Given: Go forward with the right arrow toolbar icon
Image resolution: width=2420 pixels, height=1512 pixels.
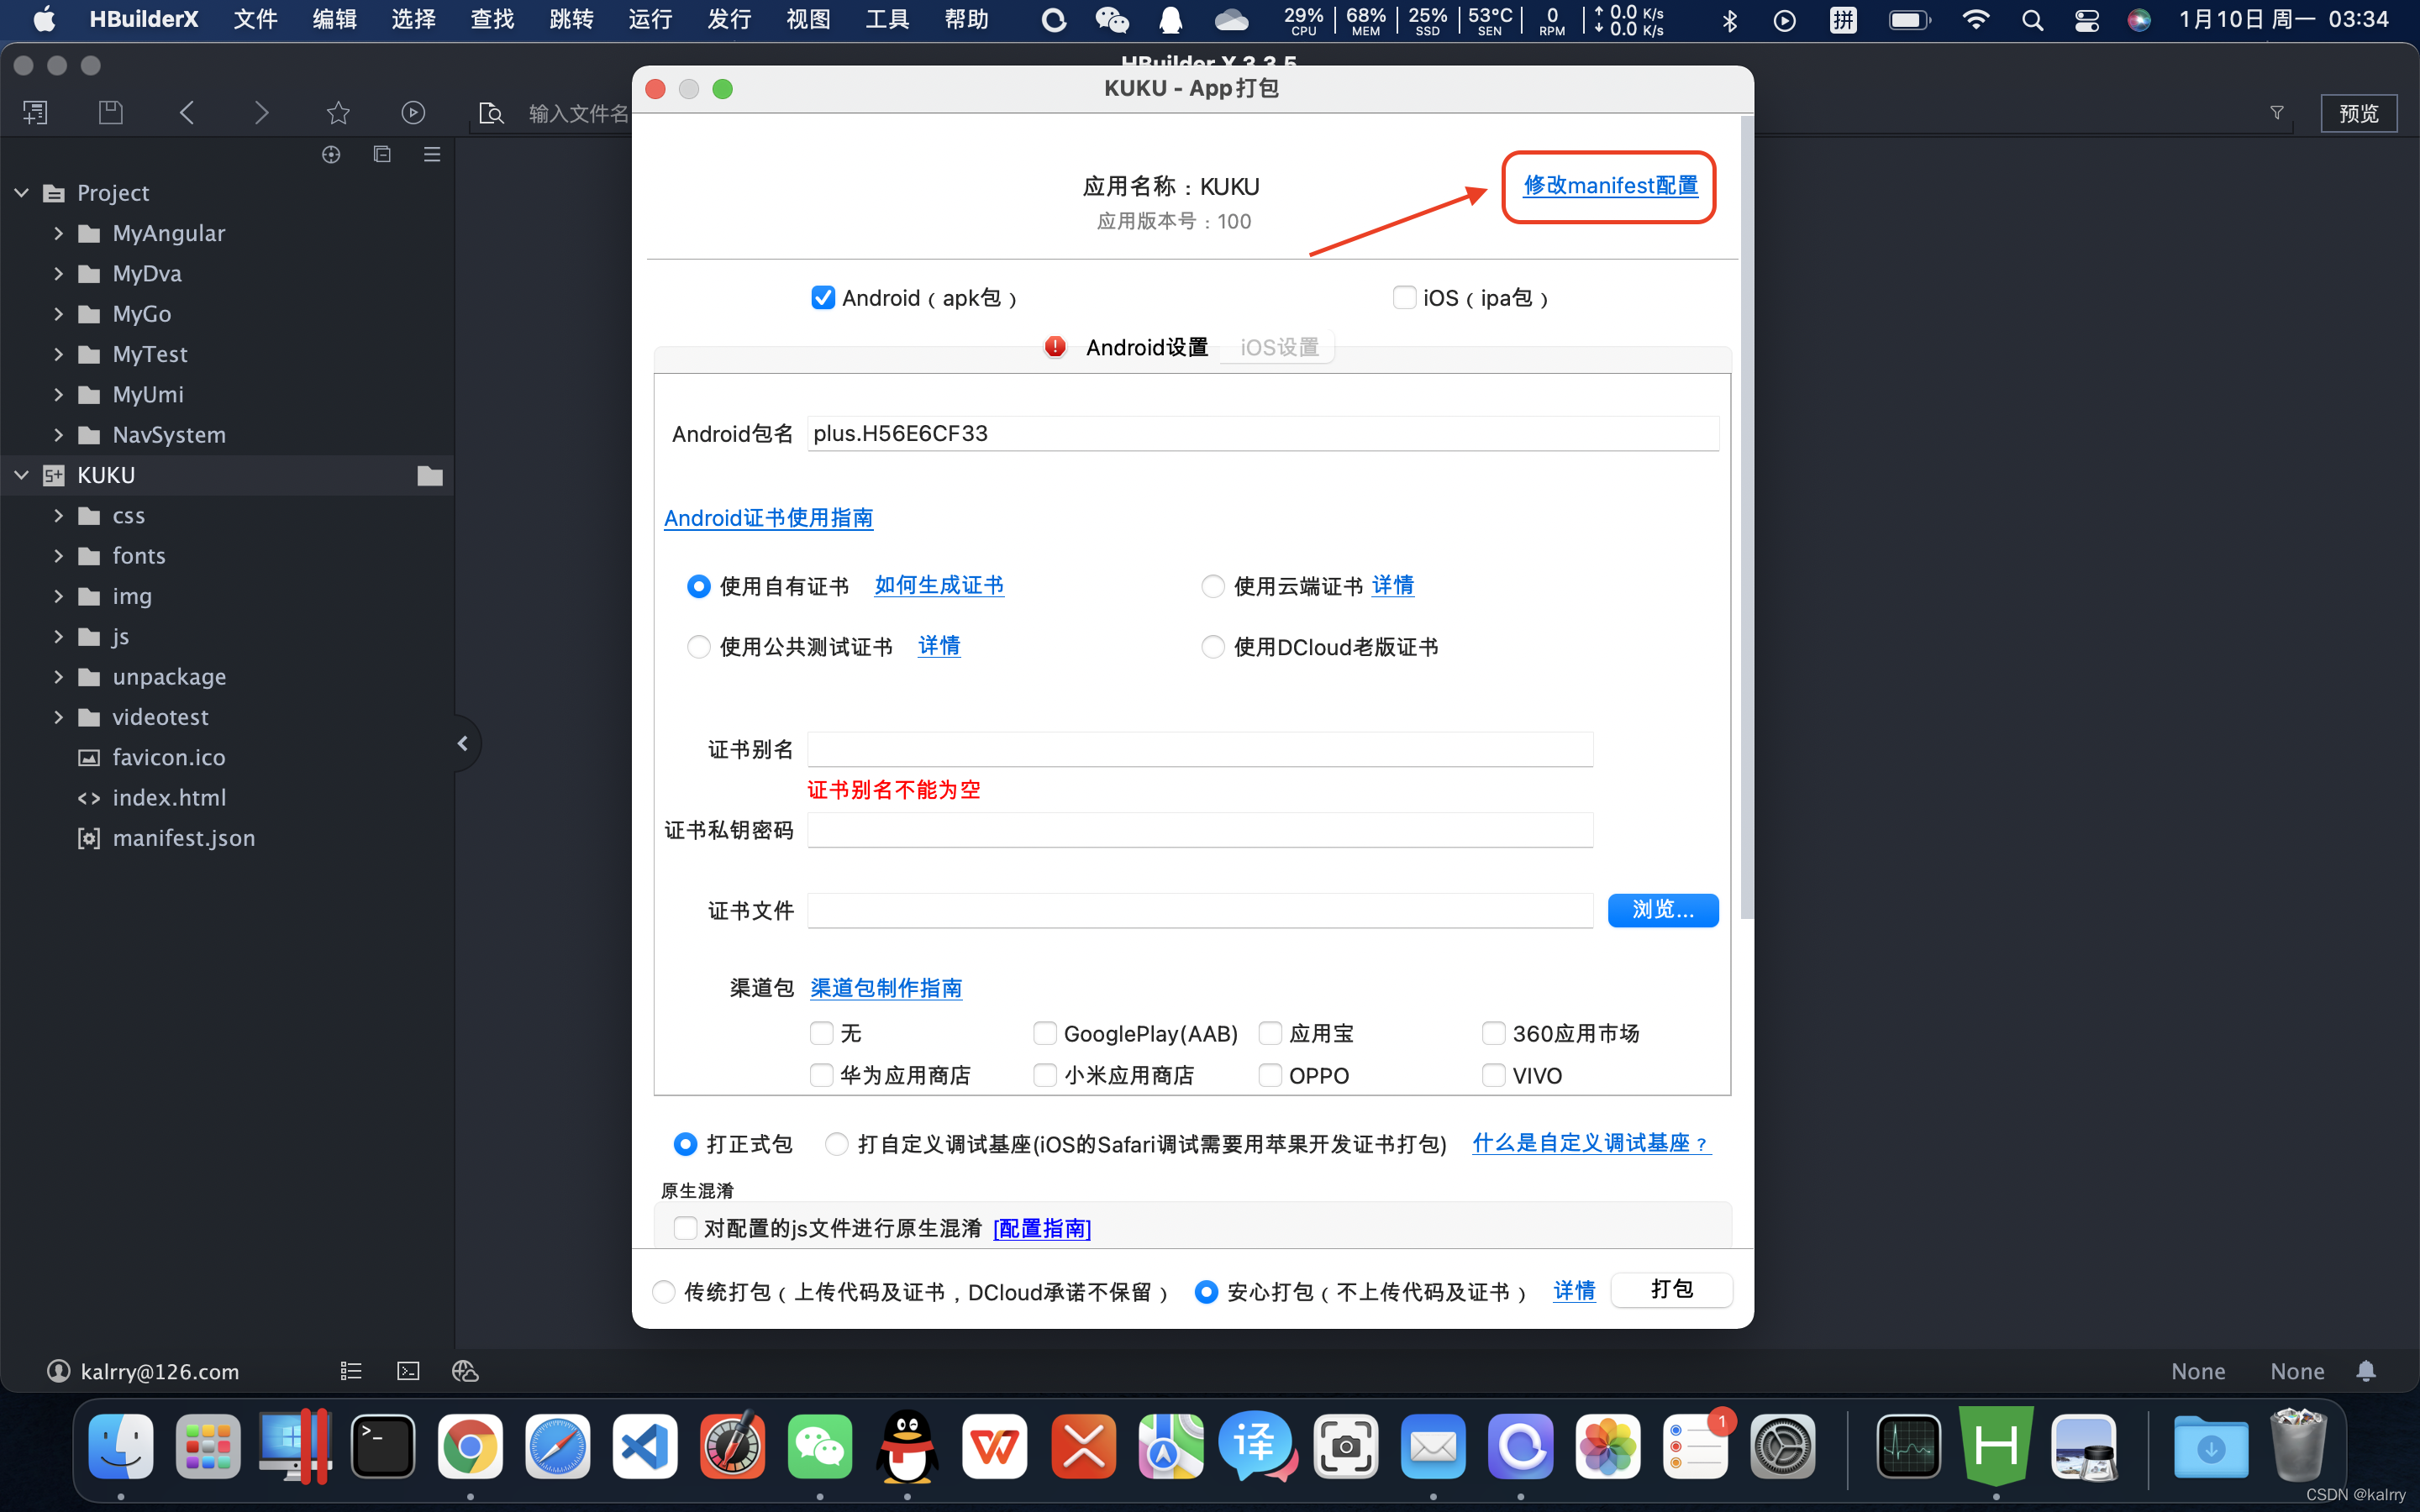Looking at the screenshot, I should pyautogui.click(x=262, y=113).
